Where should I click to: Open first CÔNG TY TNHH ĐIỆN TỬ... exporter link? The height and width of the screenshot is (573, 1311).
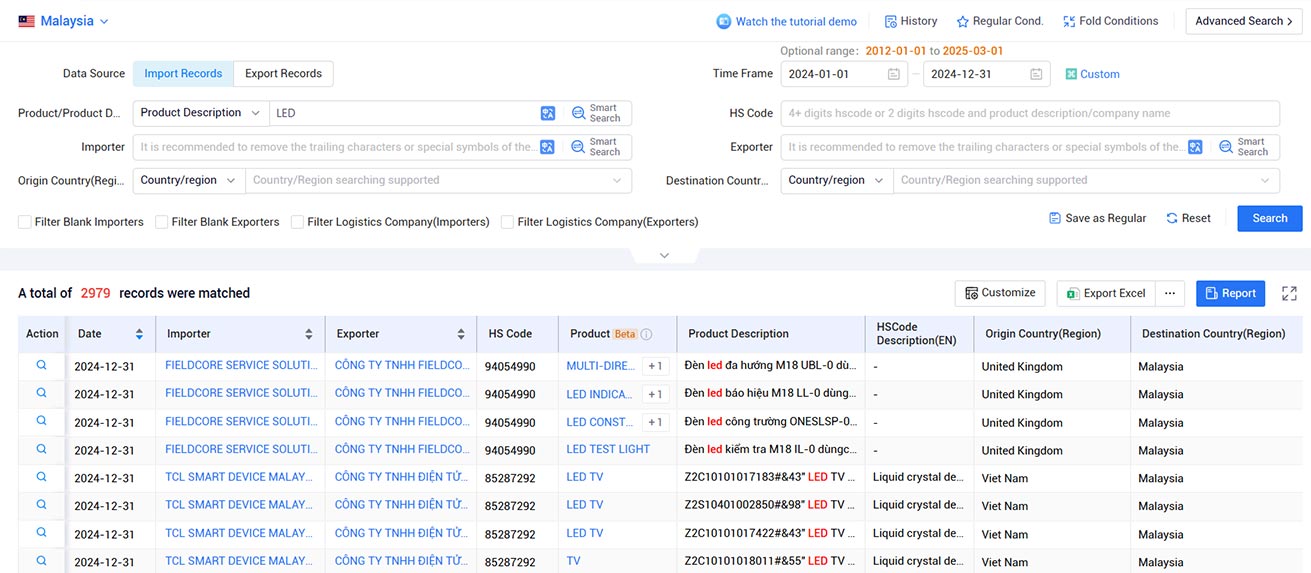[x=402, y=477]
